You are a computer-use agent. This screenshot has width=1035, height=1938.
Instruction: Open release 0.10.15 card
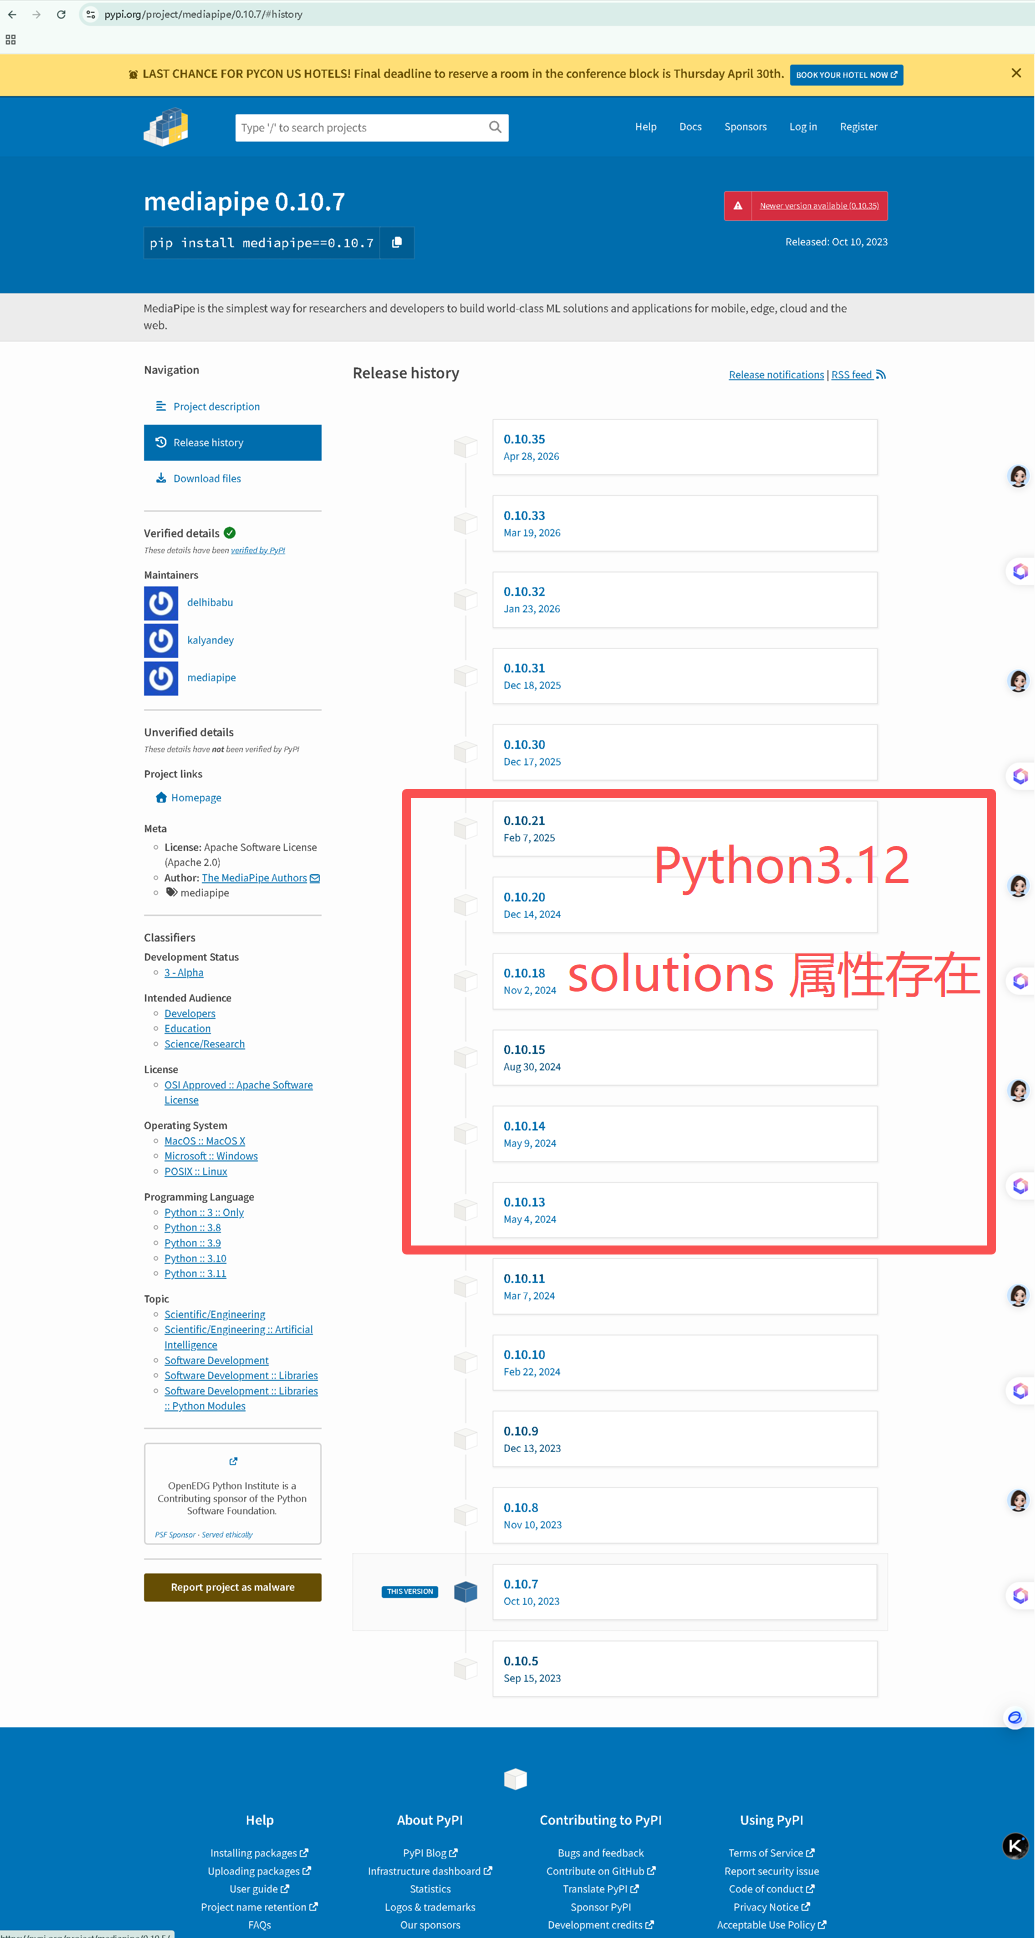pos(685,1058)
